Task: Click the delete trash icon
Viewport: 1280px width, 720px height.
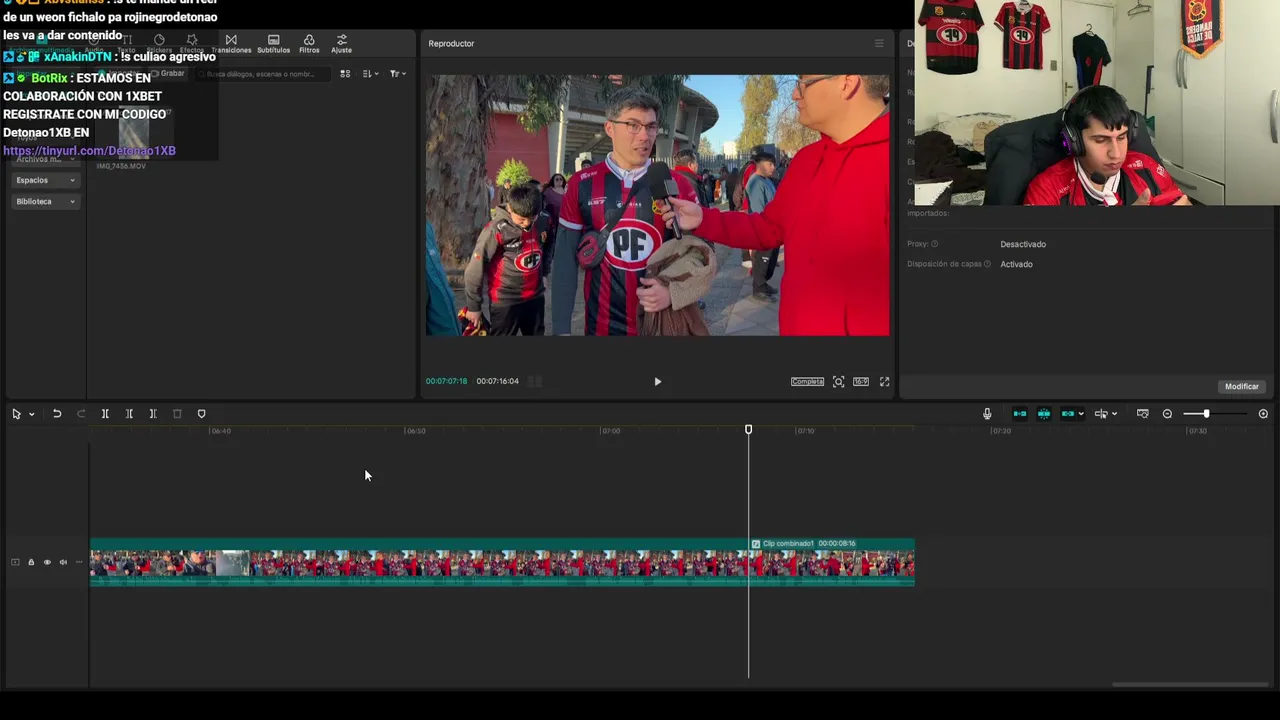Action: pyautogui.click(x=177, y=414)
